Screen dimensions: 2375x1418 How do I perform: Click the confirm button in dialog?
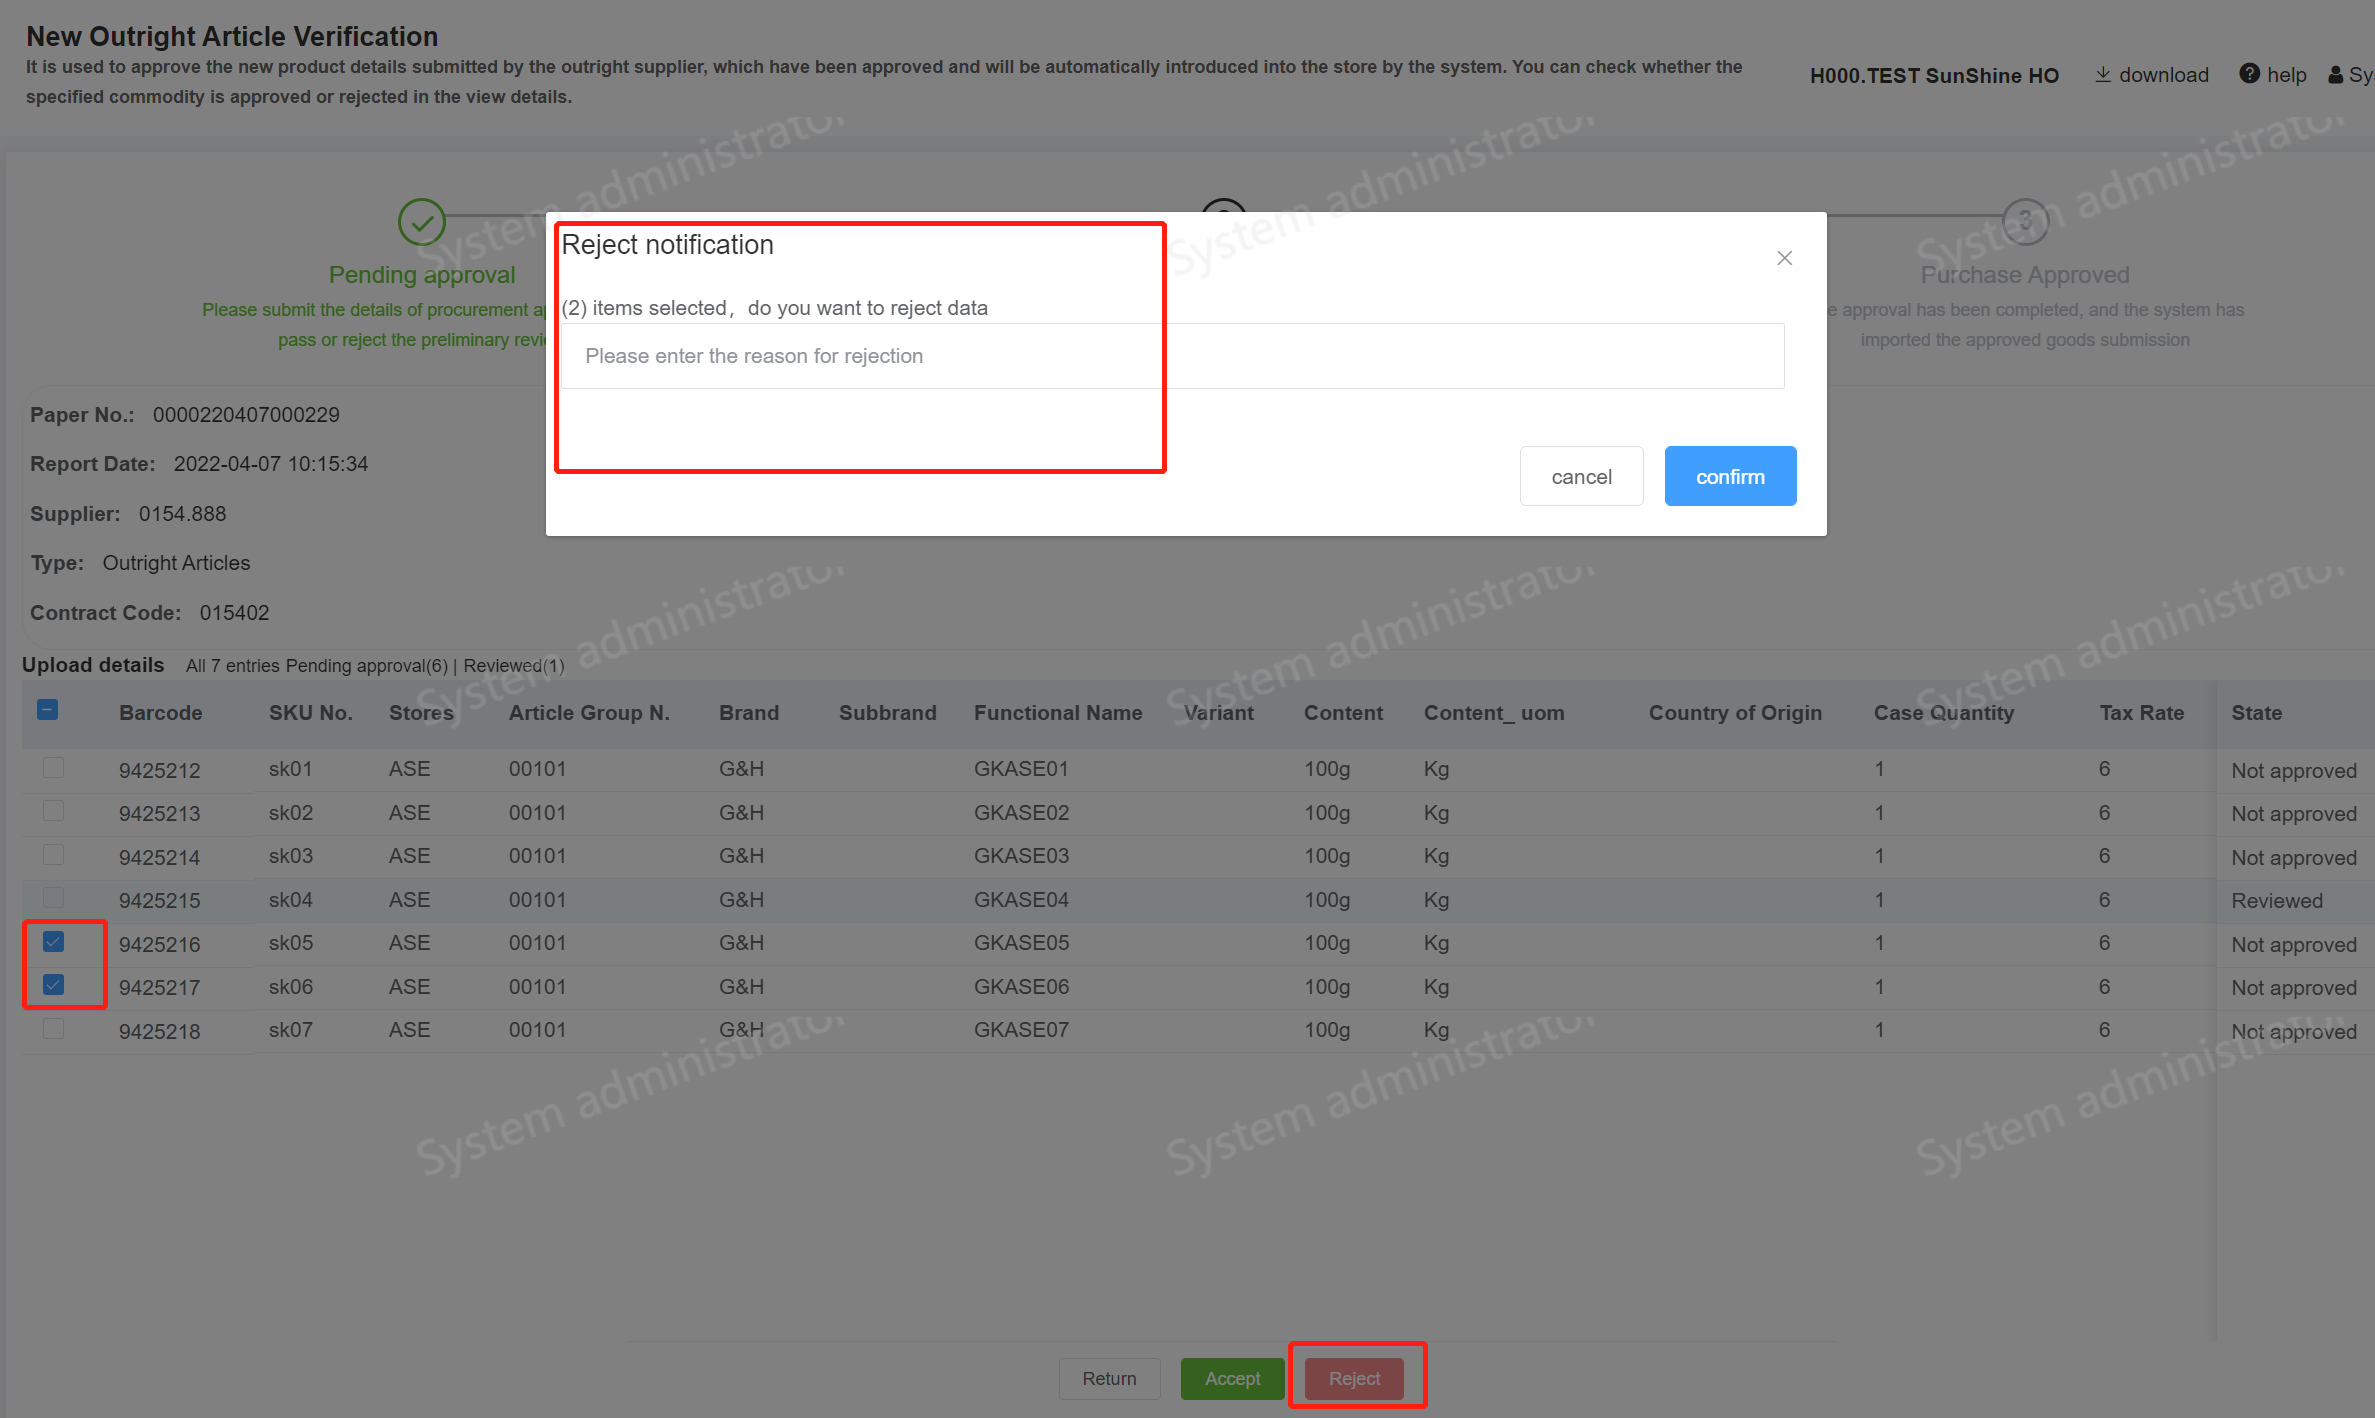click(x=1729, y=477)
